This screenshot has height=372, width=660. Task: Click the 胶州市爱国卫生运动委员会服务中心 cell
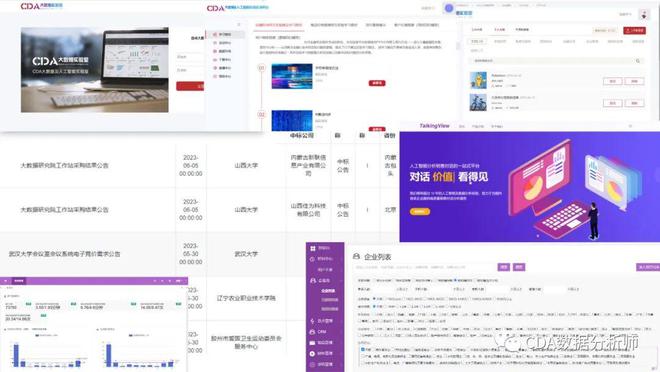(x=246, y=342)
